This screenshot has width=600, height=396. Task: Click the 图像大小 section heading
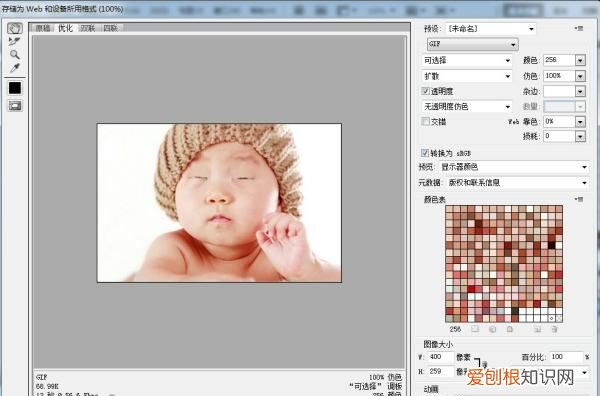tap(438, 344)
